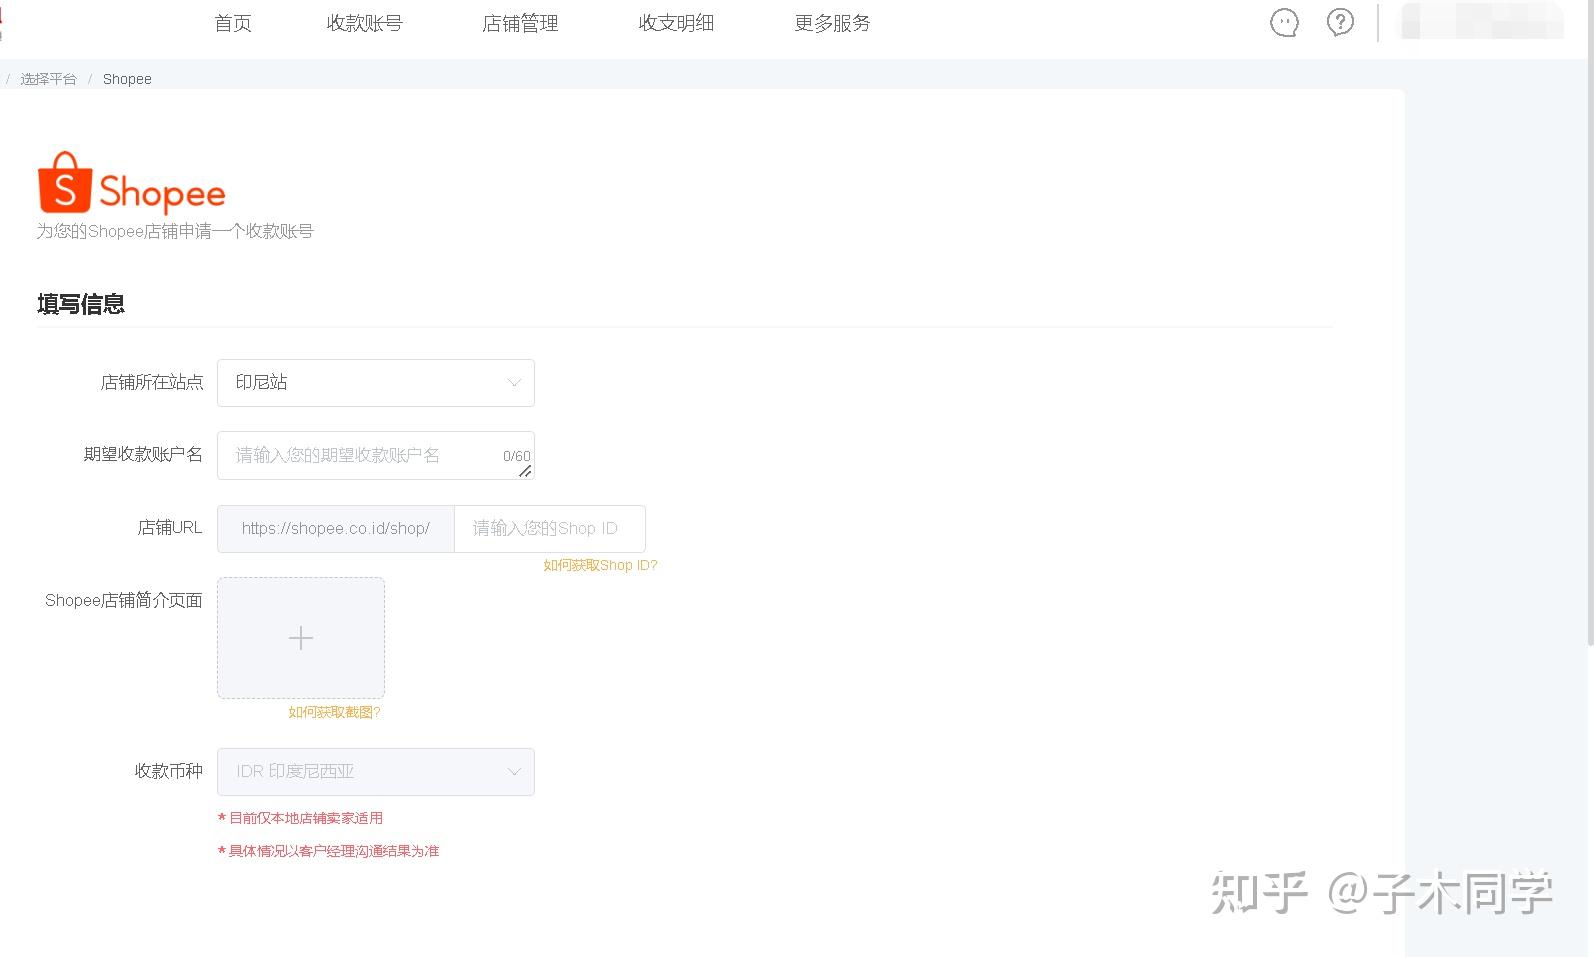Viewport: 1594px width, 957px height.
Task: Open the 收款币种 IDR dropdown
Action: pyautogui.click(x=376, y=772)
